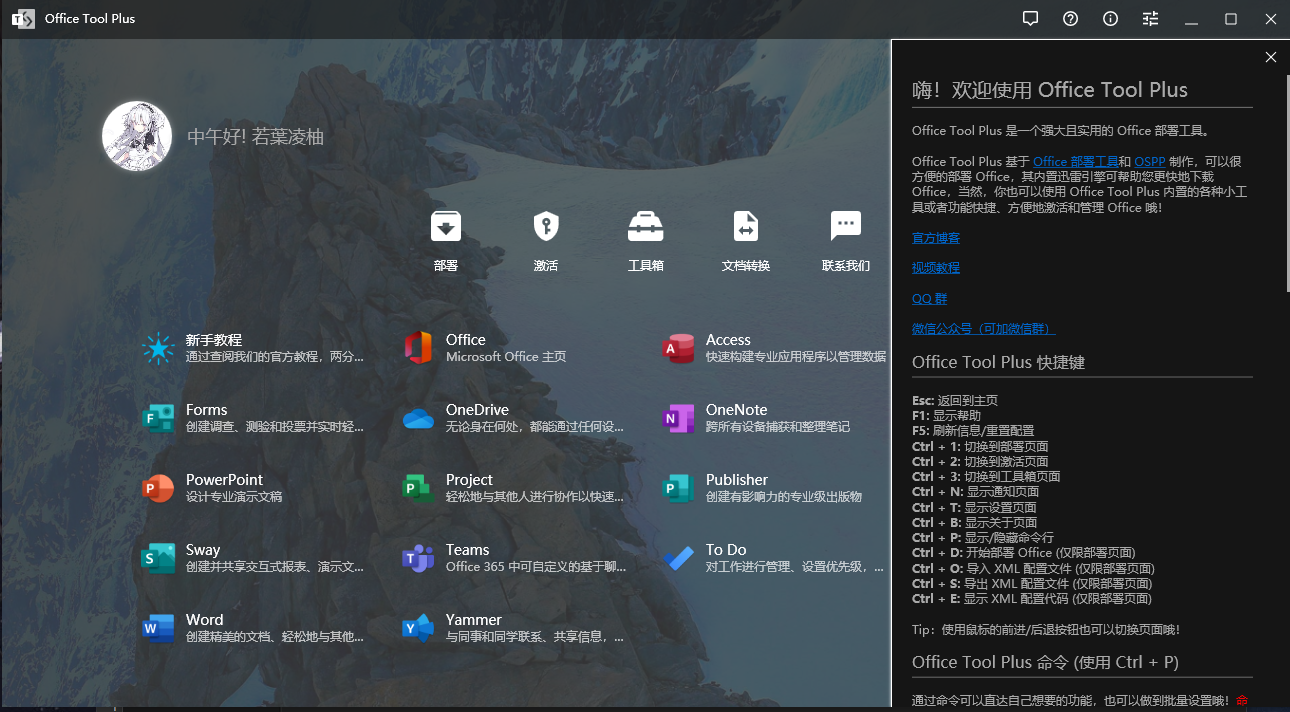Click the help question mark icon
Image resolution: width=1290 pixels, height=712 pixels.
click(x=1070, y=19)
